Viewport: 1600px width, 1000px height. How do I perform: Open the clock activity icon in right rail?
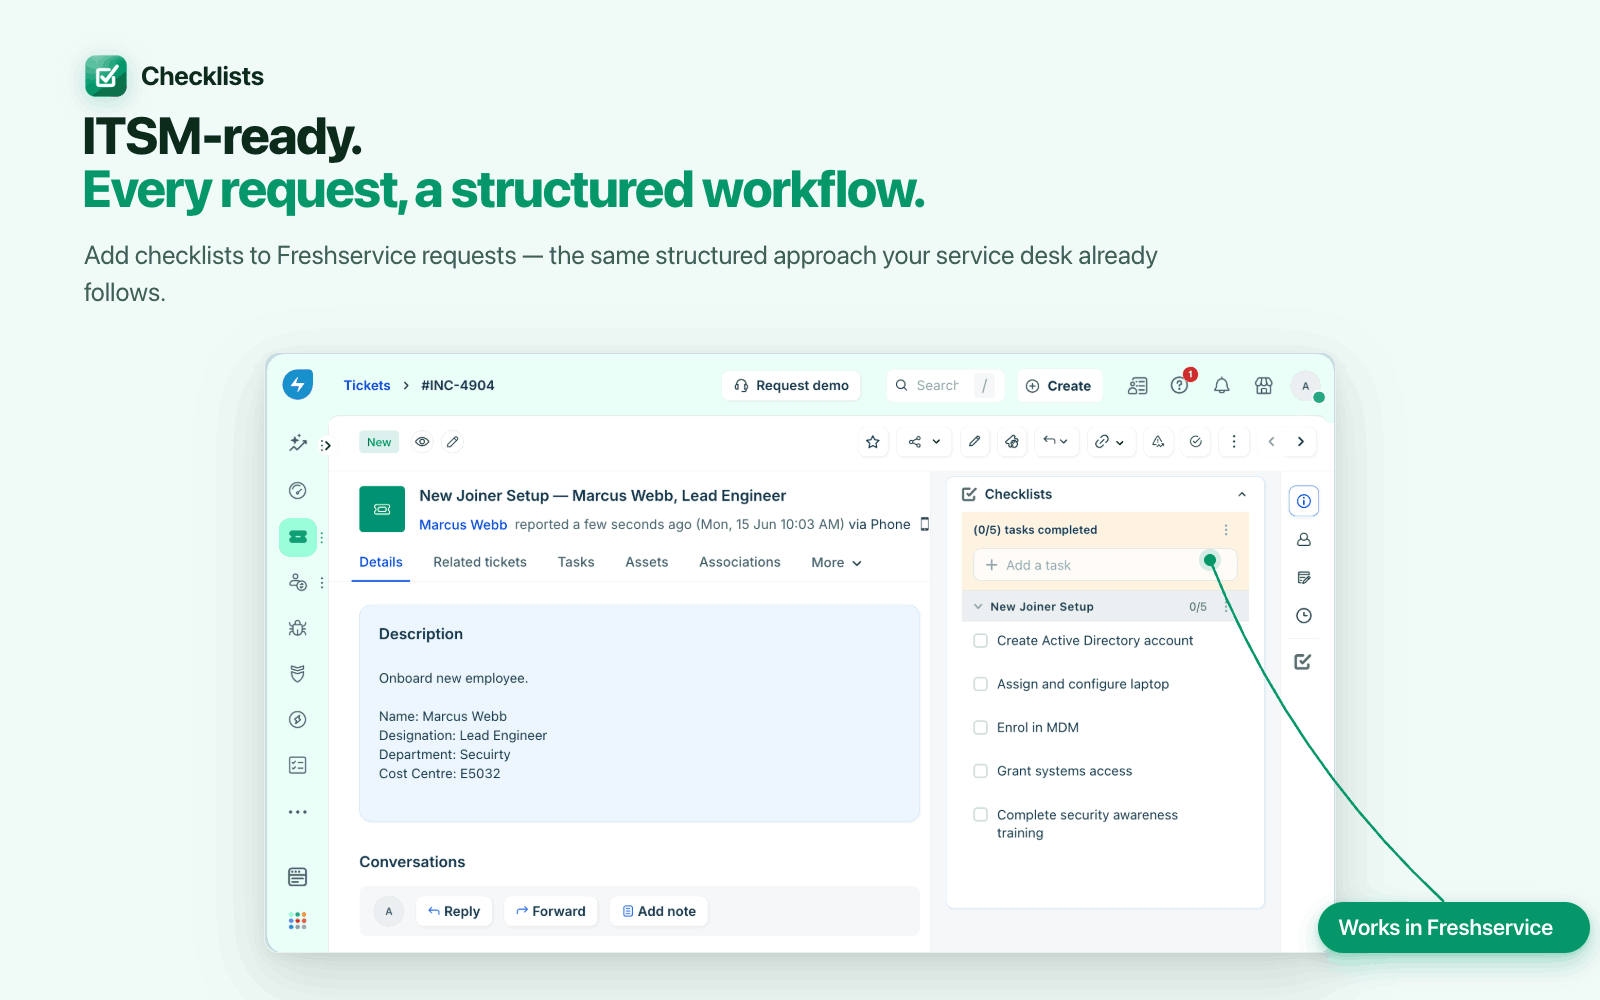pyautogui.click(x=1304, y=616)
